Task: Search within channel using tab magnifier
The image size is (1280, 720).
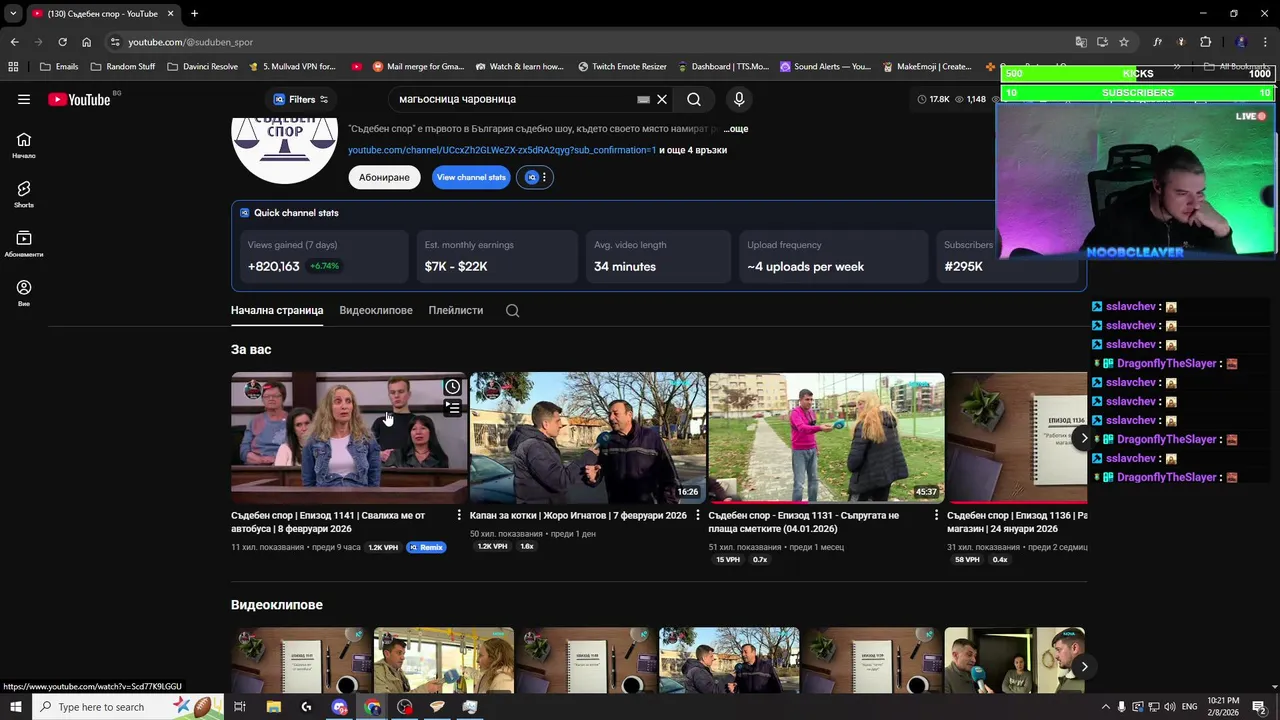Action: tap(512, 310)
